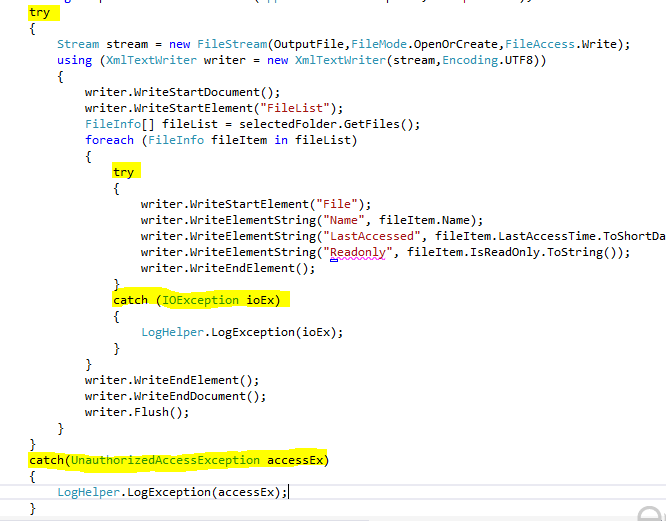The width and height of the screenshot is (666, 521).
Task: Click the outer highlighted try keyword
Action: (x=40, y=13)
